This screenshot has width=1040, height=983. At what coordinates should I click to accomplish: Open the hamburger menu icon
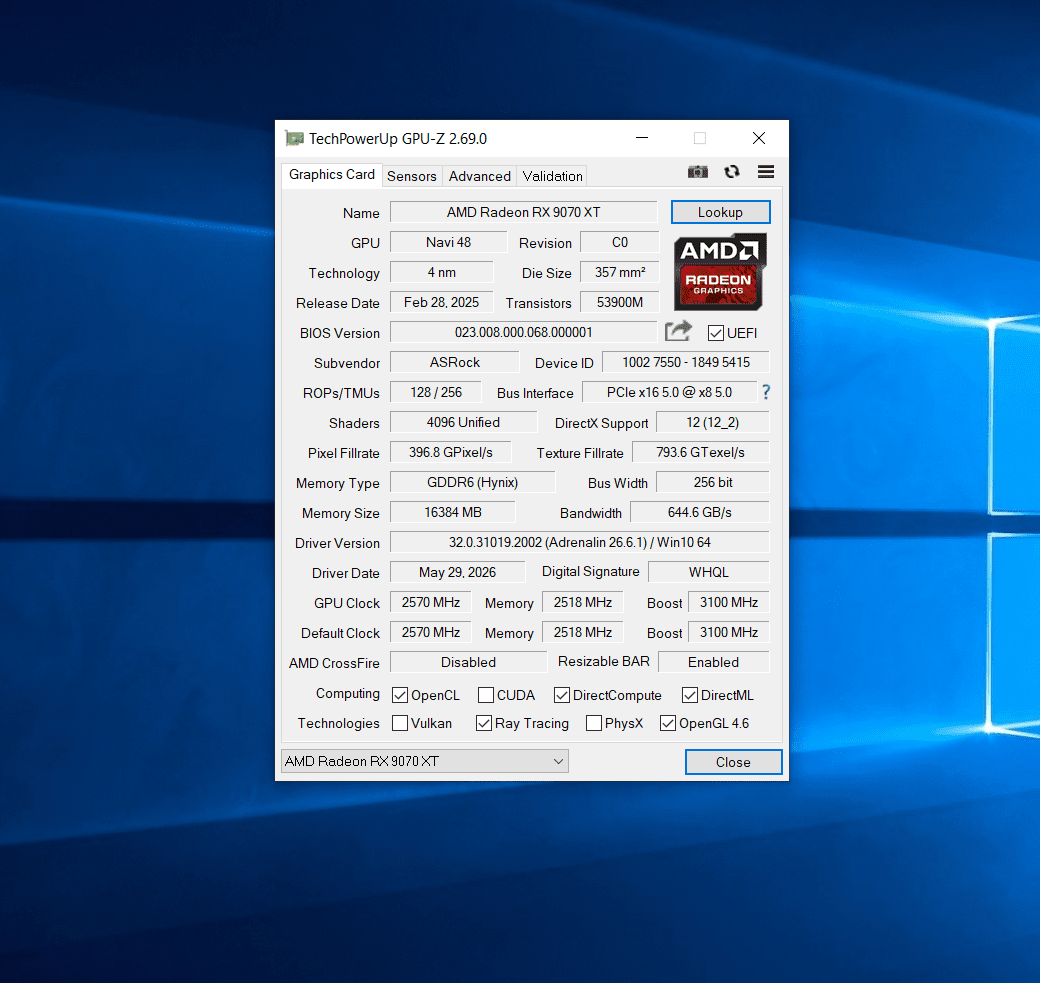(766, 172)
